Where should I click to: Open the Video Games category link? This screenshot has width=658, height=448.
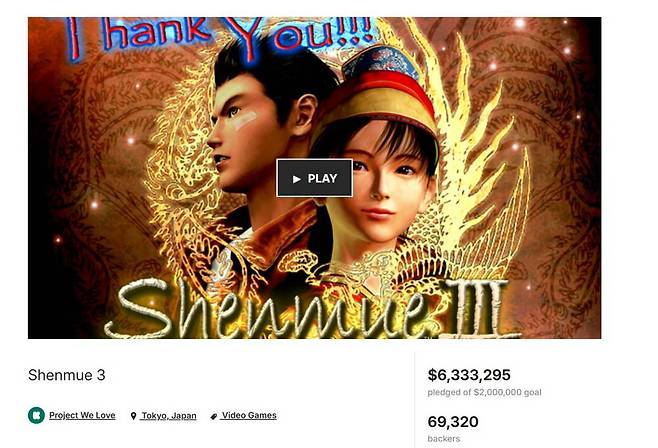pyautogui.click(x=249, y=415)
